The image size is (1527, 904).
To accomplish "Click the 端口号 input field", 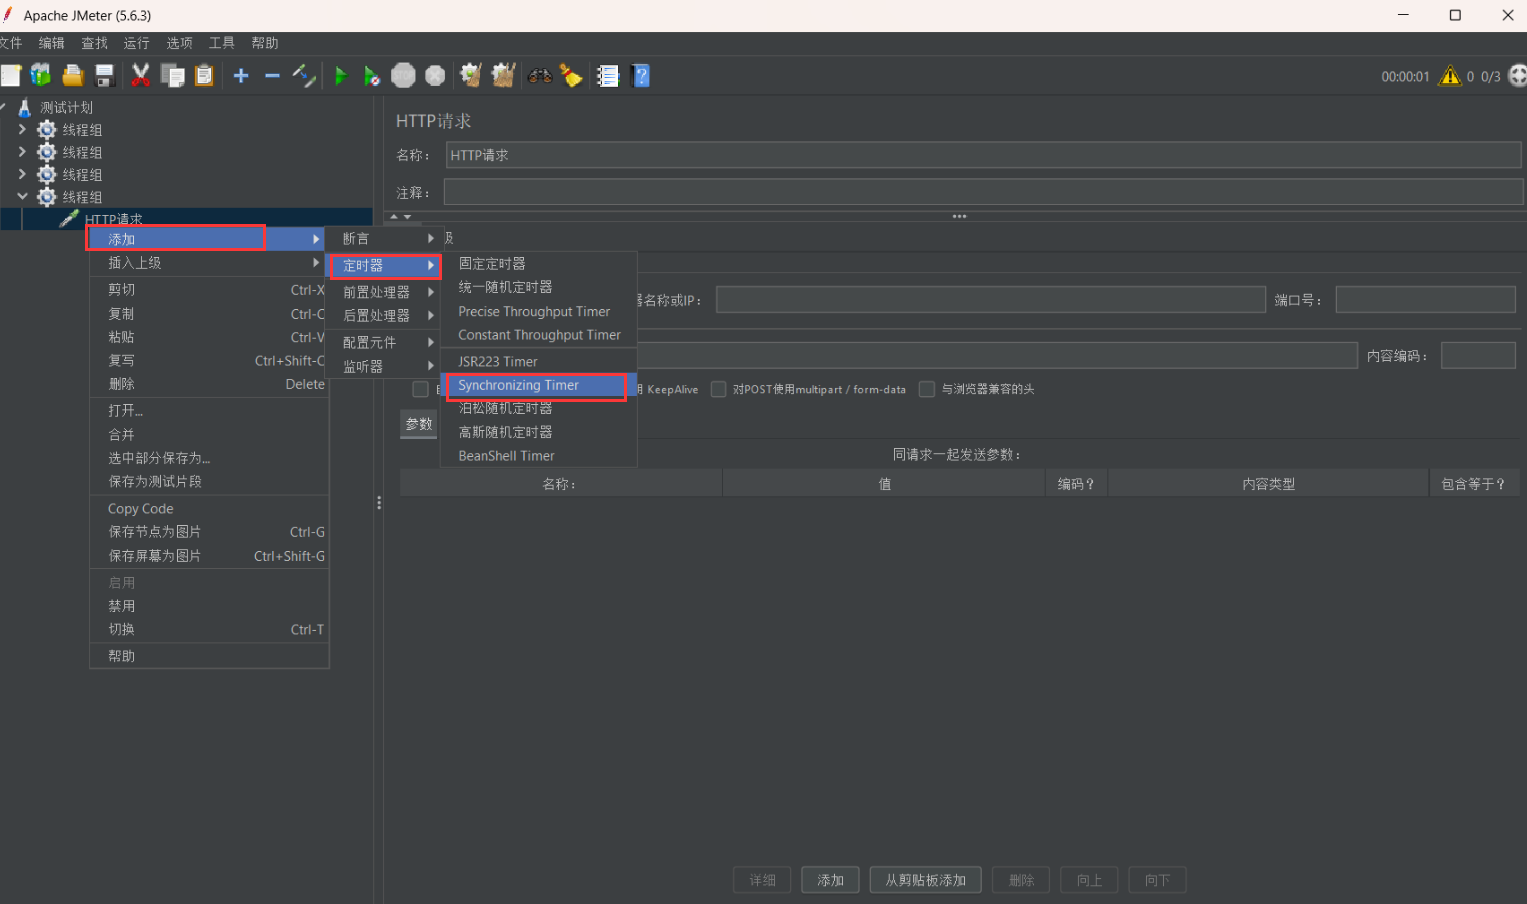I will click(x=1425, y=300).
